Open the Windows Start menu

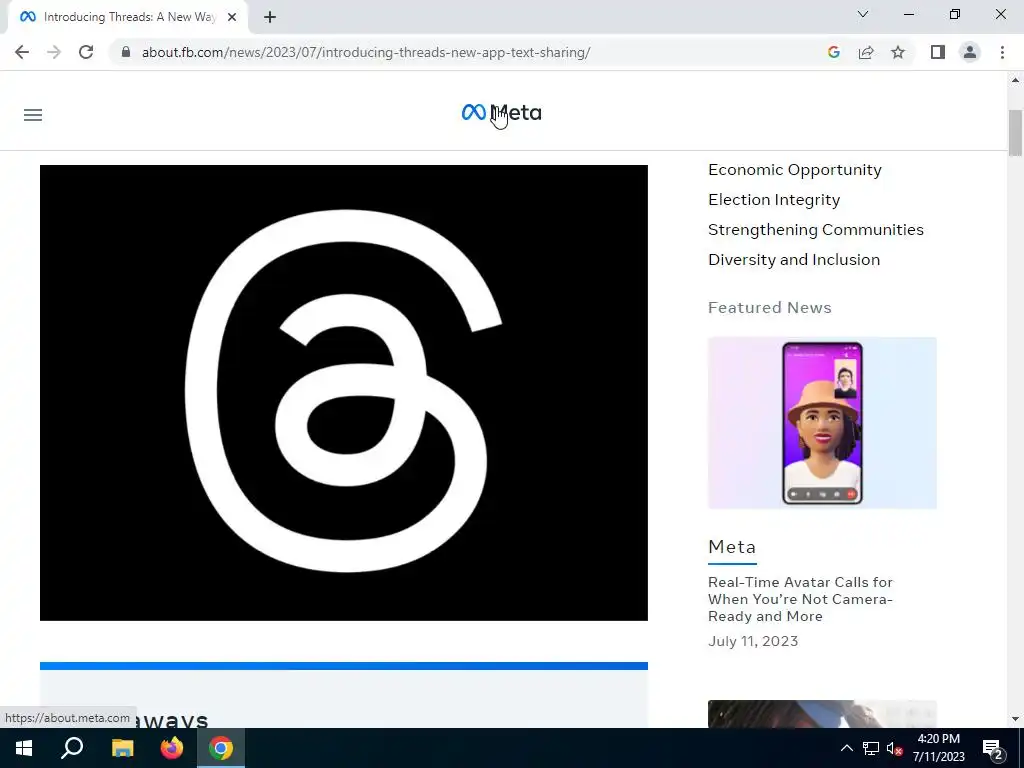coord(24,748)
